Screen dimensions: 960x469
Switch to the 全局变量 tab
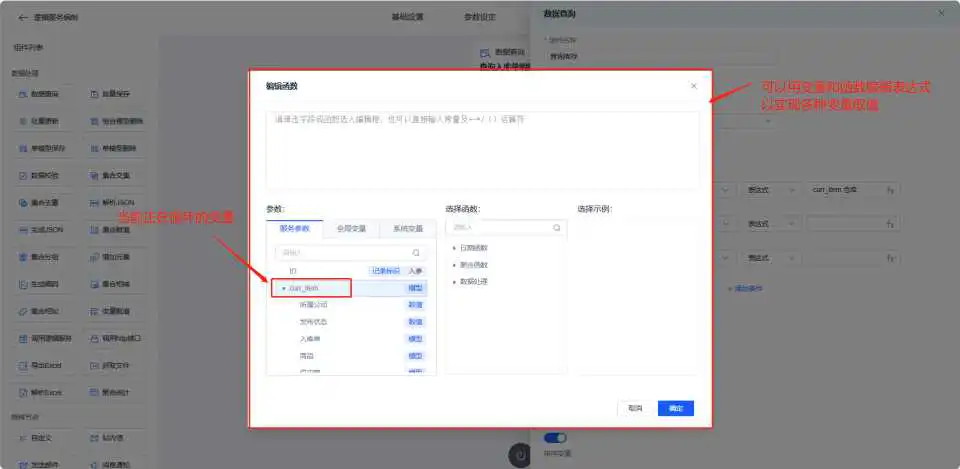pyautogui.click(x=351, y=228)
